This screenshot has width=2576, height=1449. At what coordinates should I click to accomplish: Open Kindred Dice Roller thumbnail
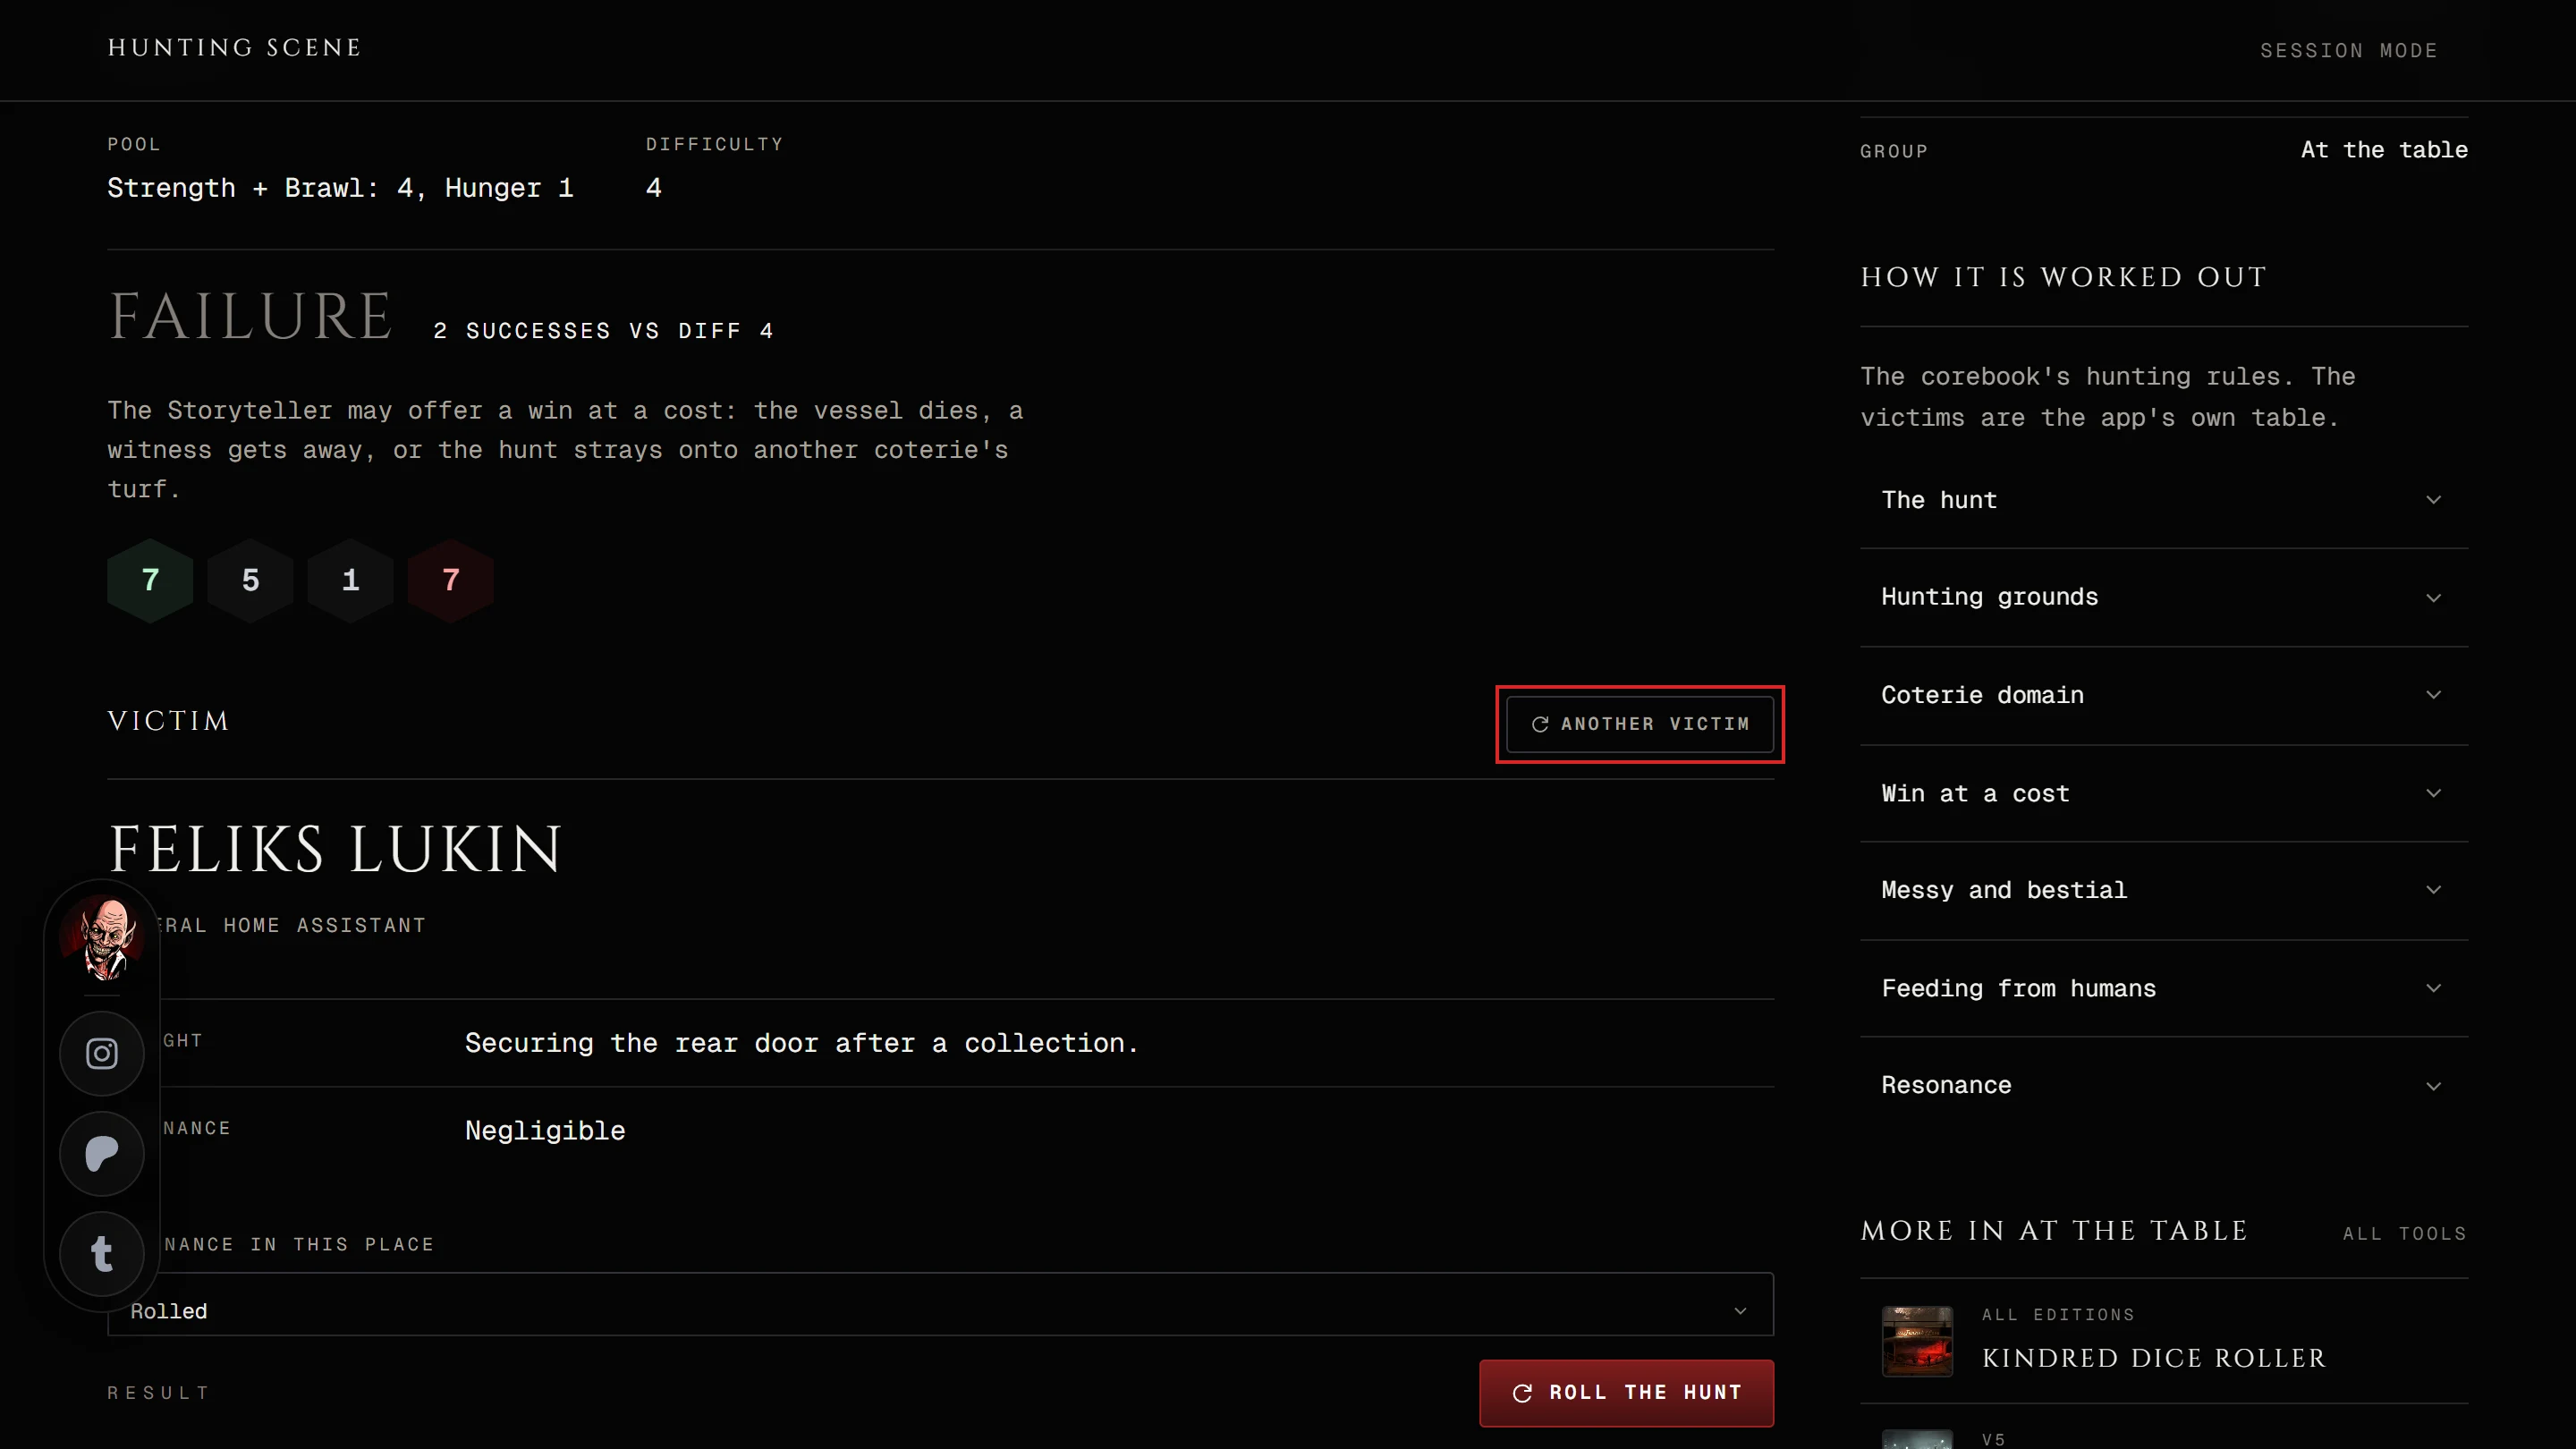(x=1917, y=1341)
